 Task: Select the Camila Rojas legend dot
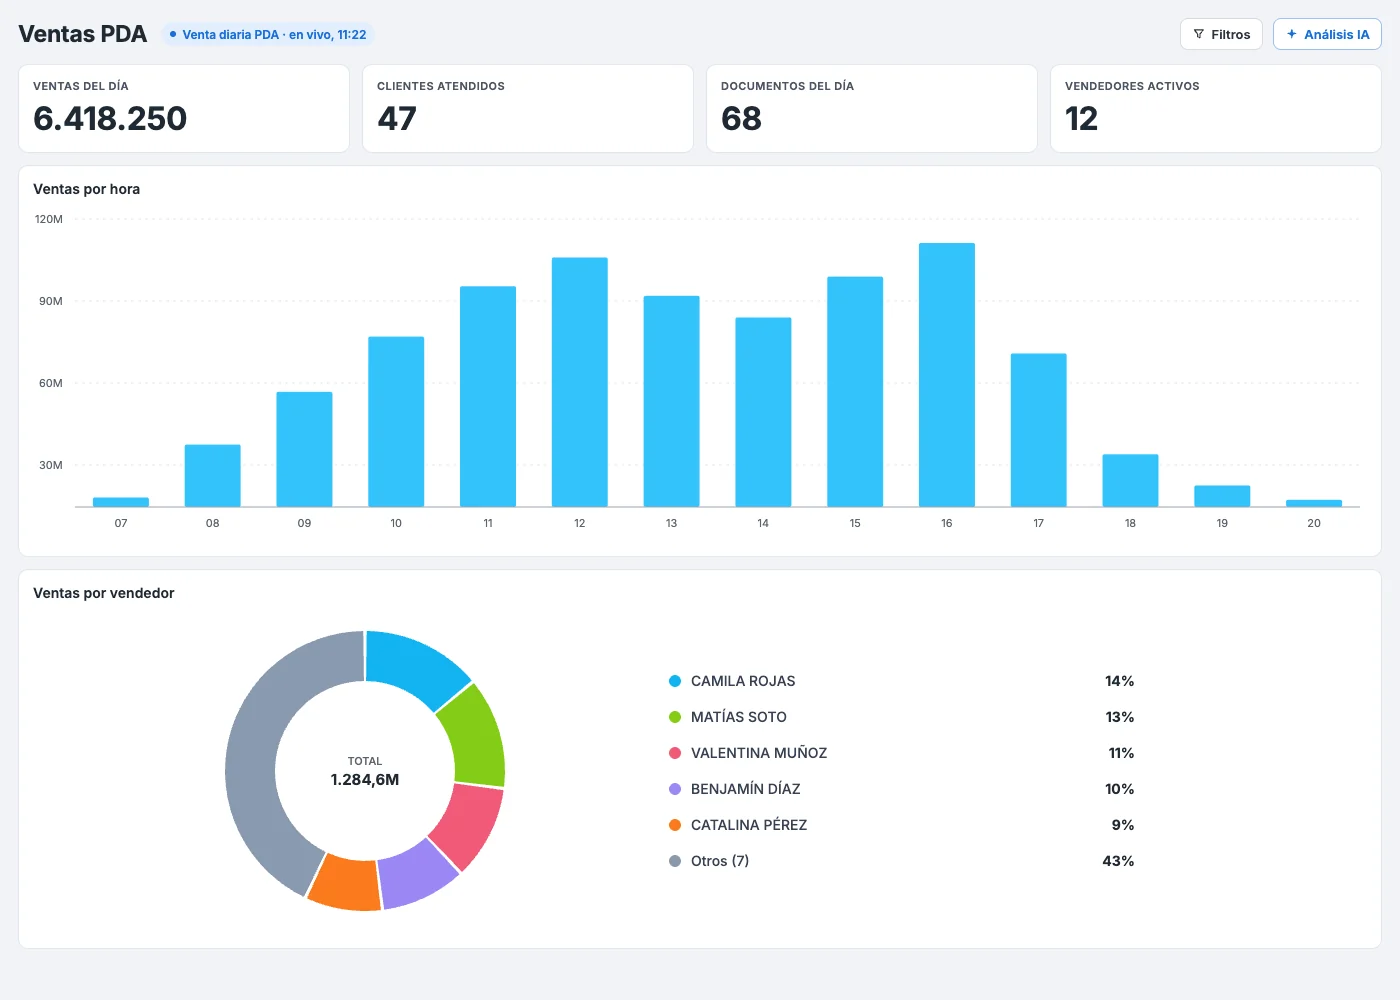tap(675, 681)
